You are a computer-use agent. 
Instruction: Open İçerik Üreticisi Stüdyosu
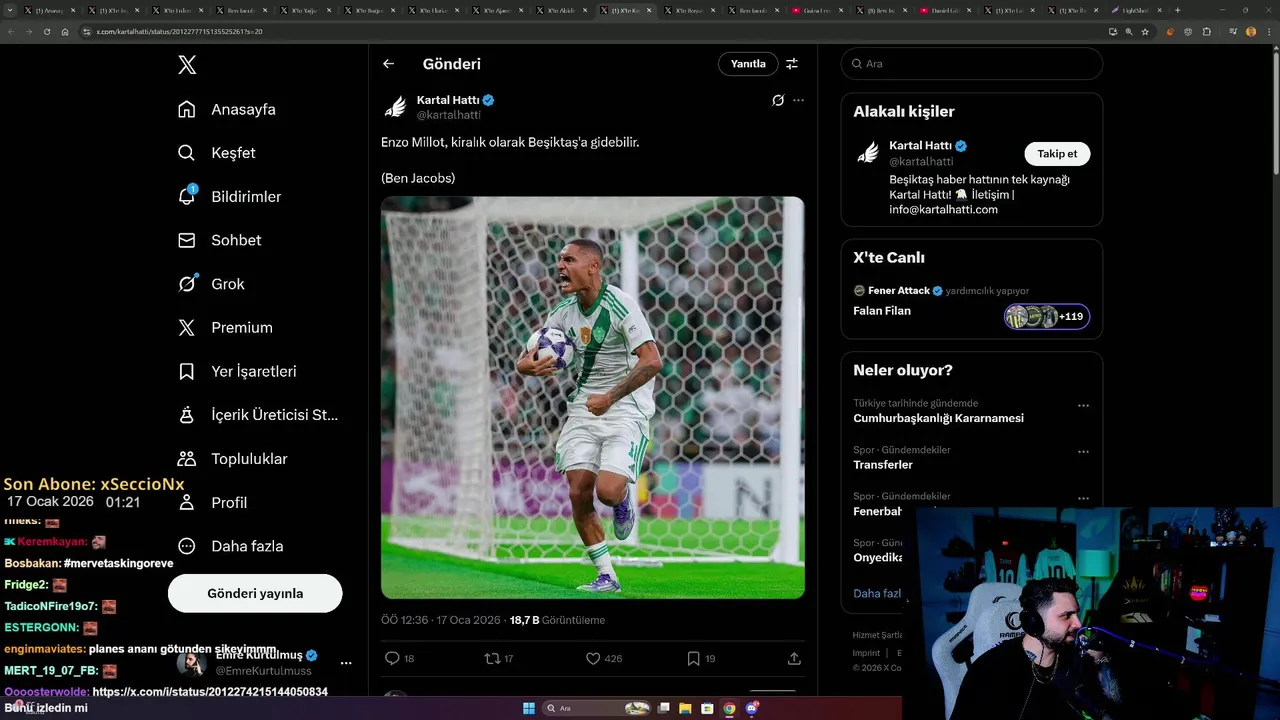258,415
